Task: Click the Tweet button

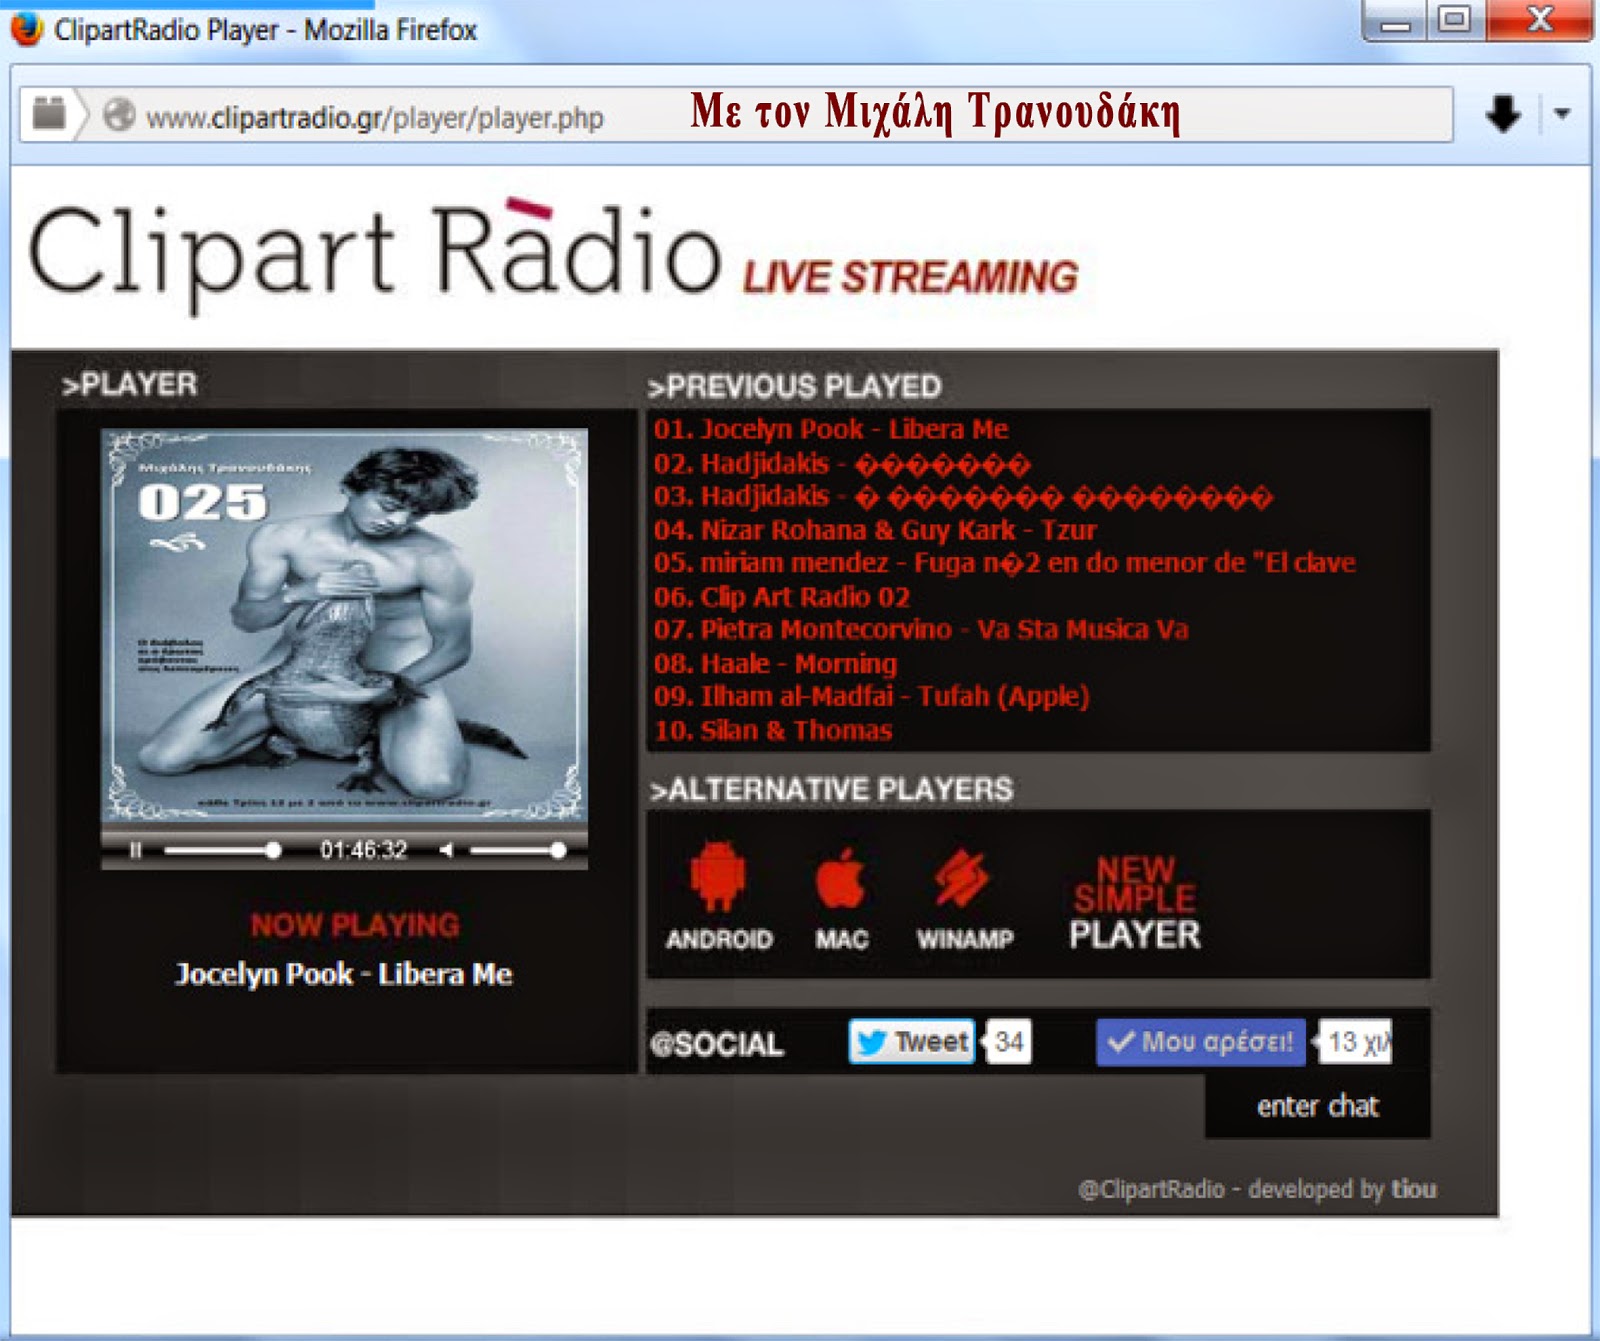Action: (911, 1042)
